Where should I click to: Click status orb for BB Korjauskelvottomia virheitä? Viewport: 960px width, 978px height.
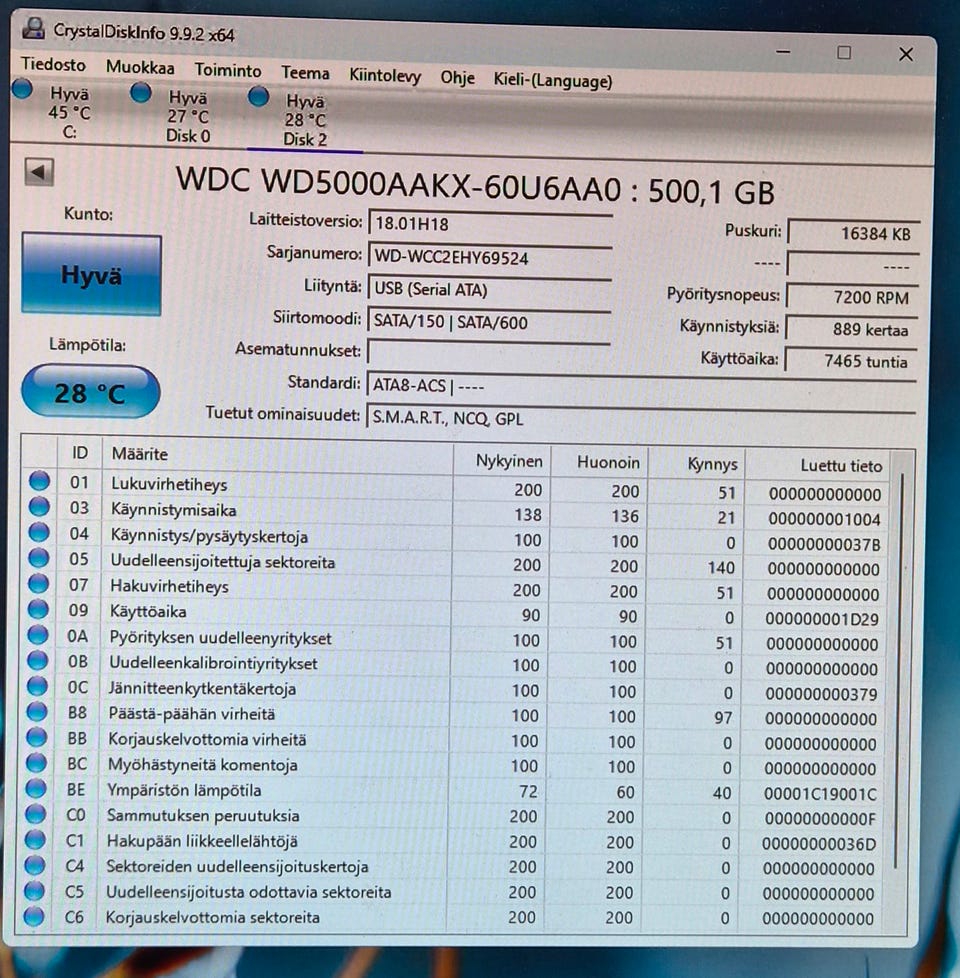(x=37, y=737)
